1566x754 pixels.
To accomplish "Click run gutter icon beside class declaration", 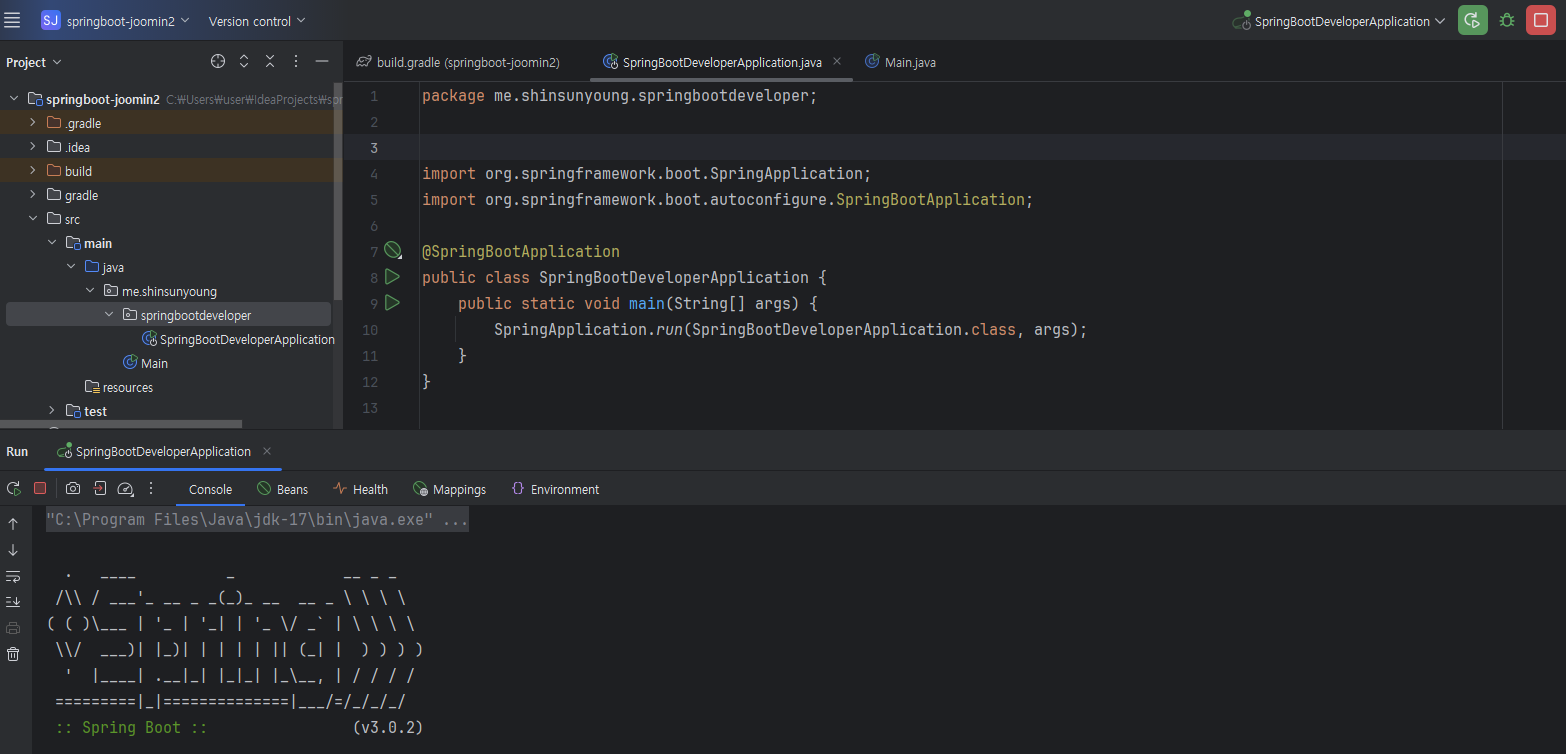I will coord(392,277).
